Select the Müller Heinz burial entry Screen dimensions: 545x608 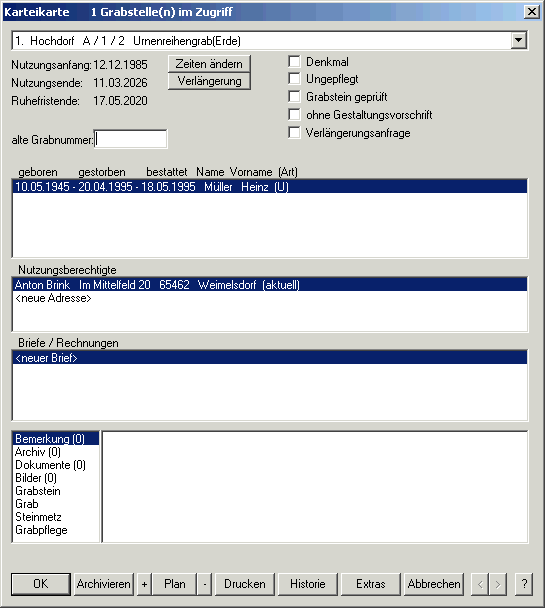(269, 187)
